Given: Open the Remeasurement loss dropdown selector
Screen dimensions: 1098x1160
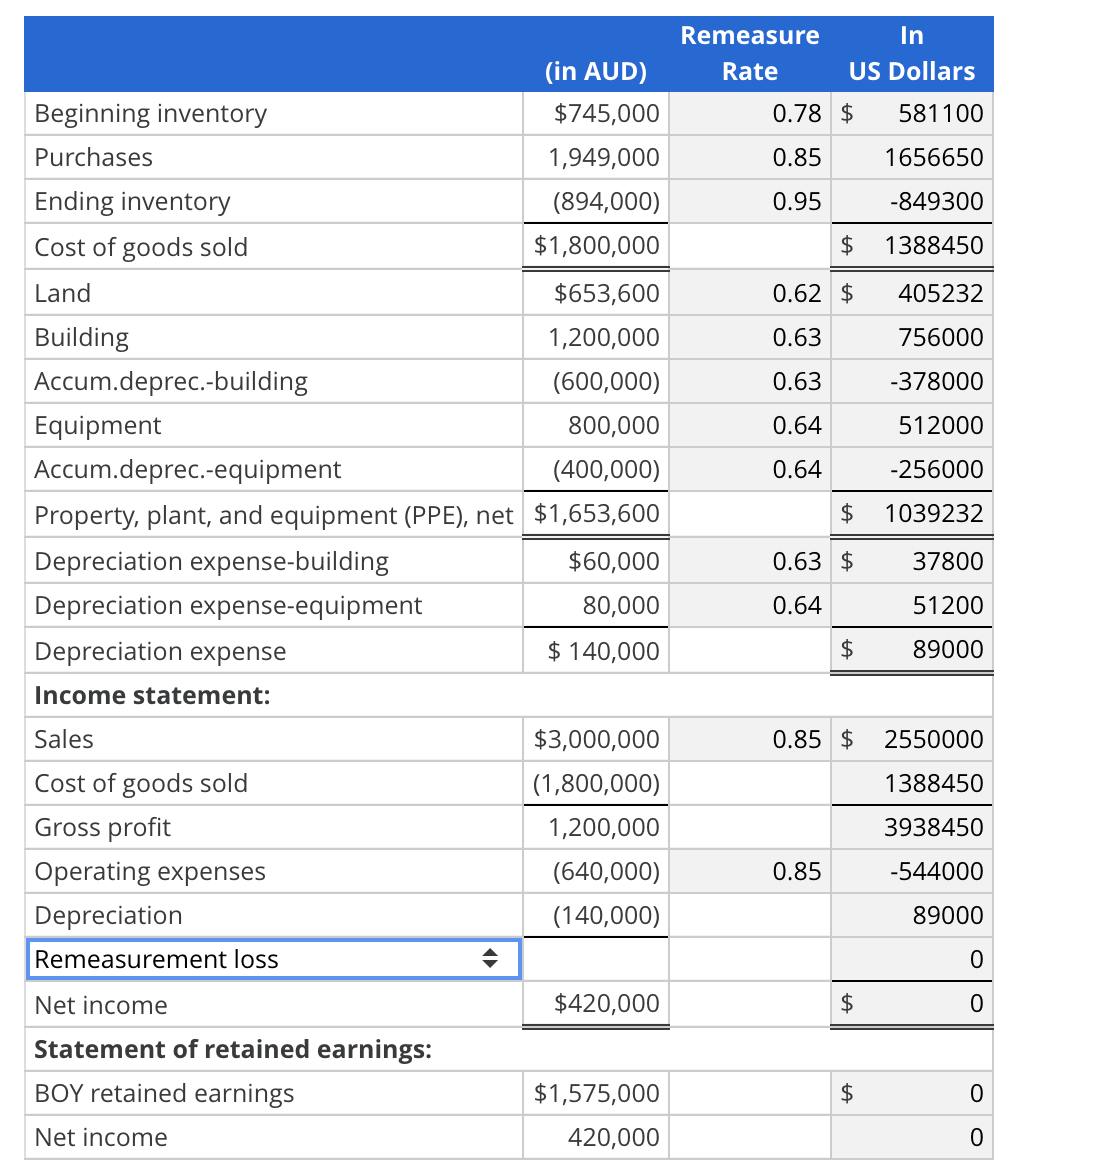Looking at the screenshot, I should tap(273, 958).
